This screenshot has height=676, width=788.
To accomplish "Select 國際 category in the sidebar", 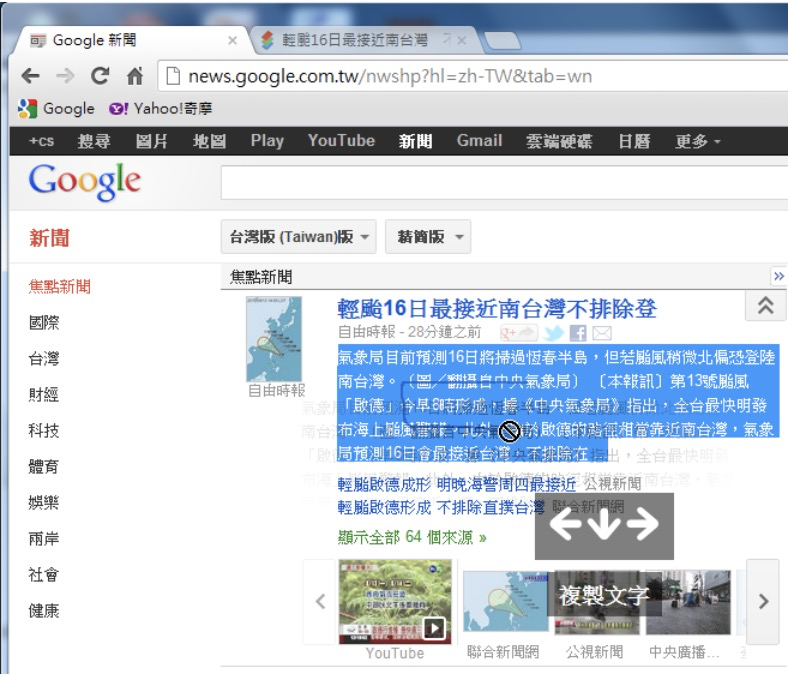I will click(44, 323).
